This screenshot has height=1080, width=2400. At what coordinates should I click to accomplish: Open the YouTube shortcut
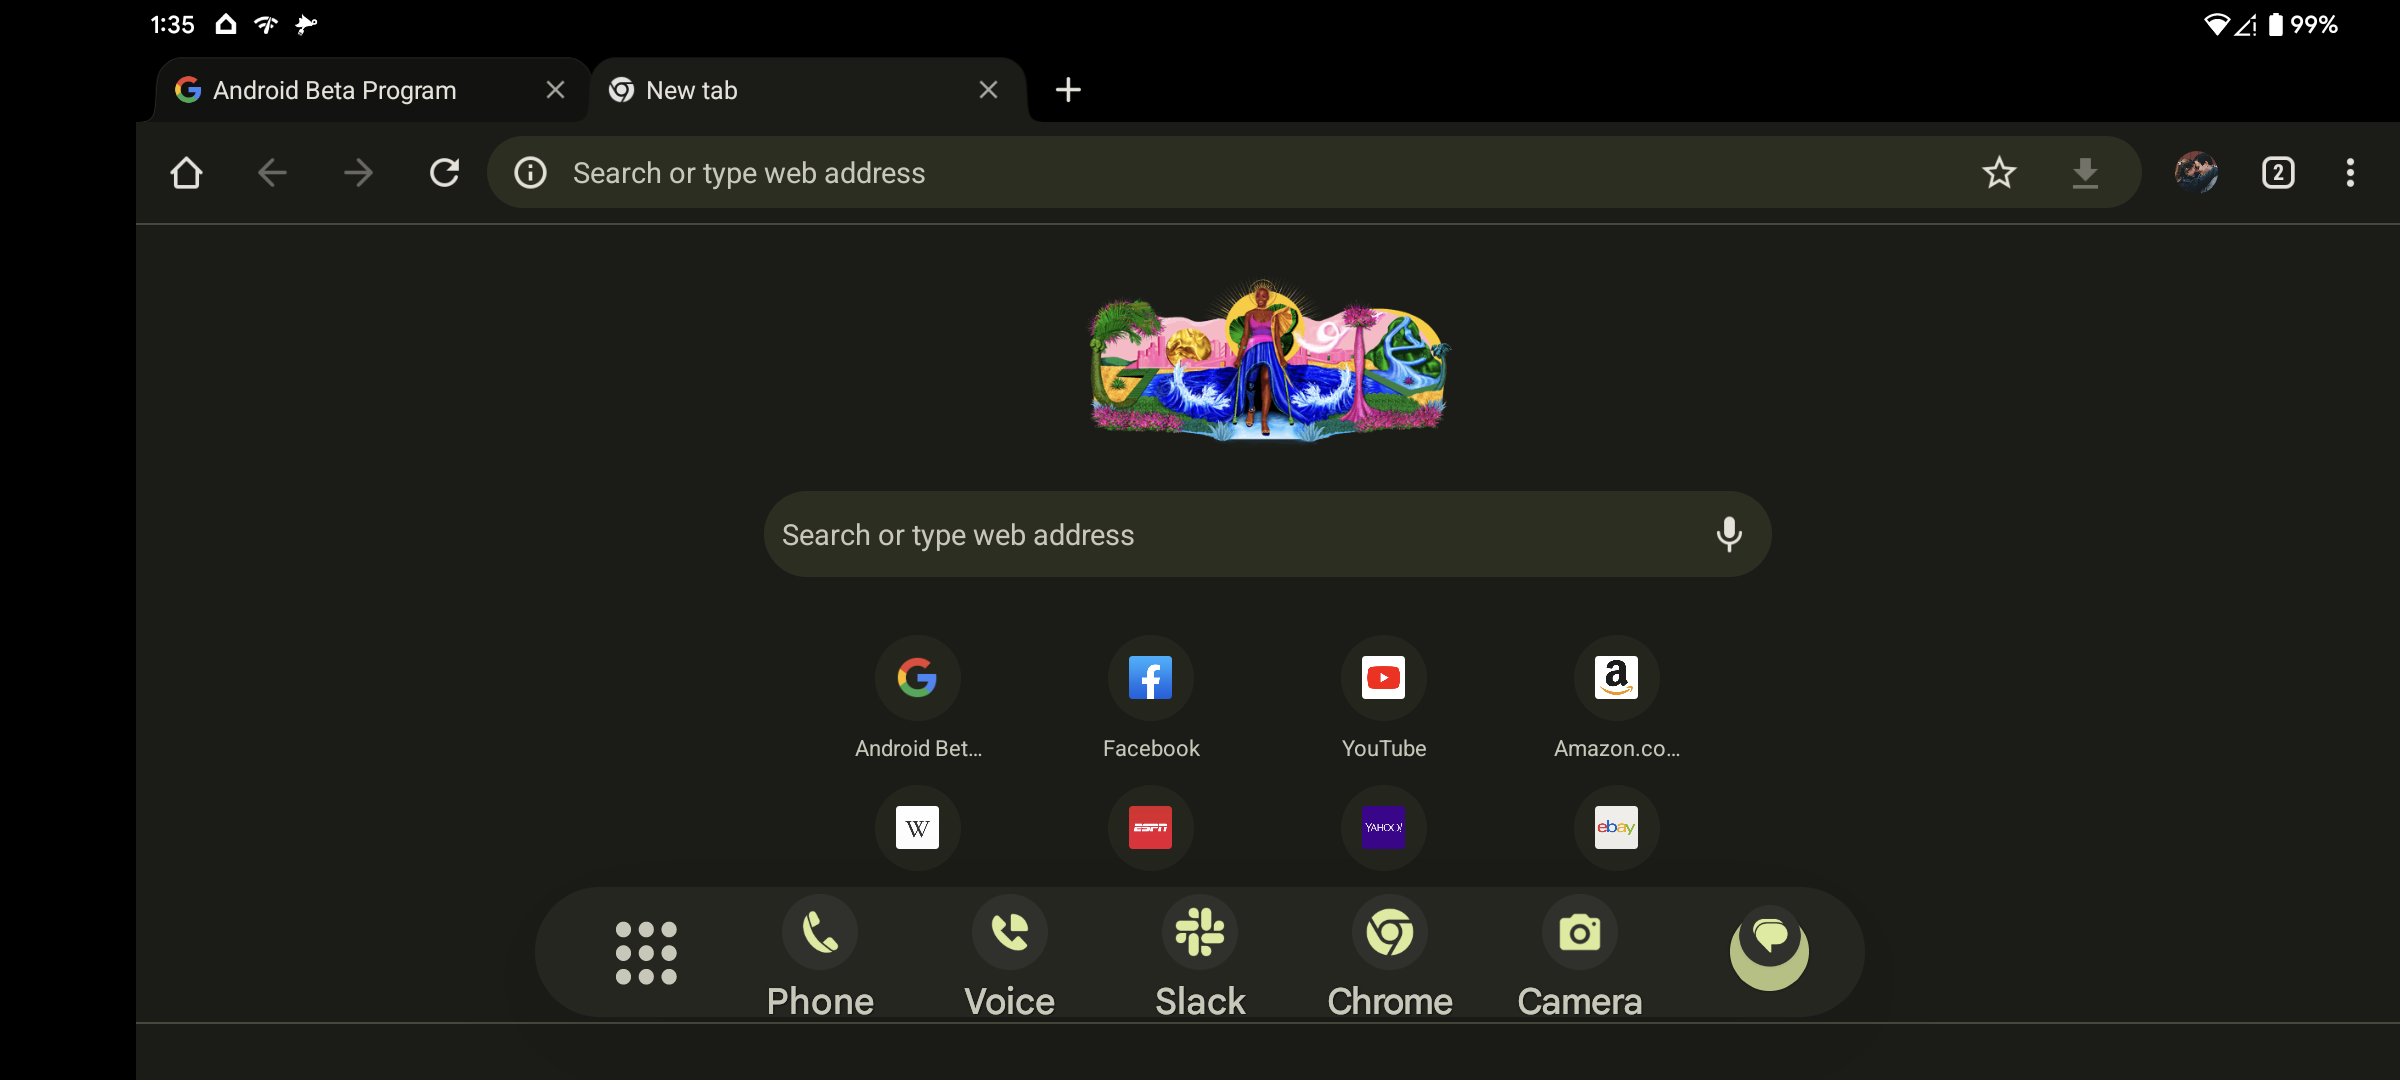point(1383,678)
